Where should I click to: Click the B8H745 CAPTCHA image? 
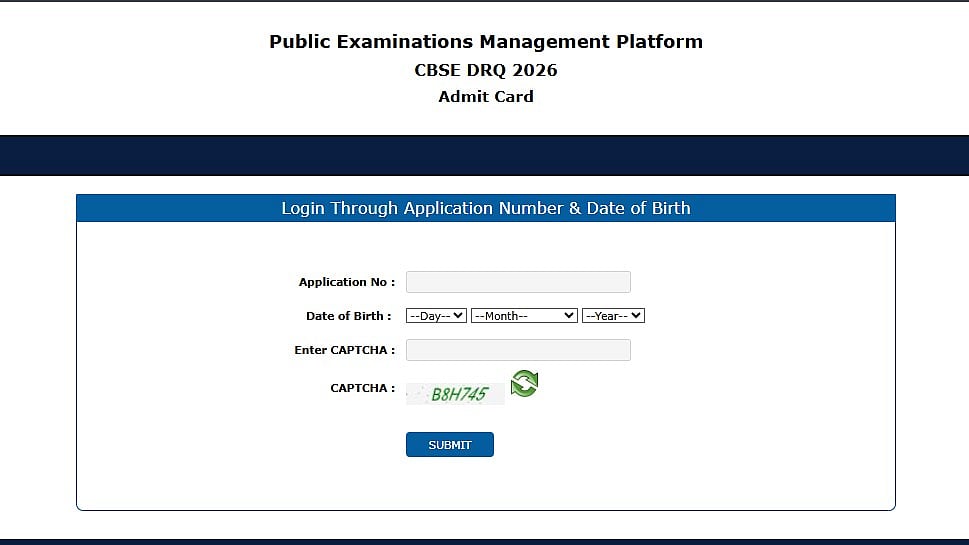456,394
